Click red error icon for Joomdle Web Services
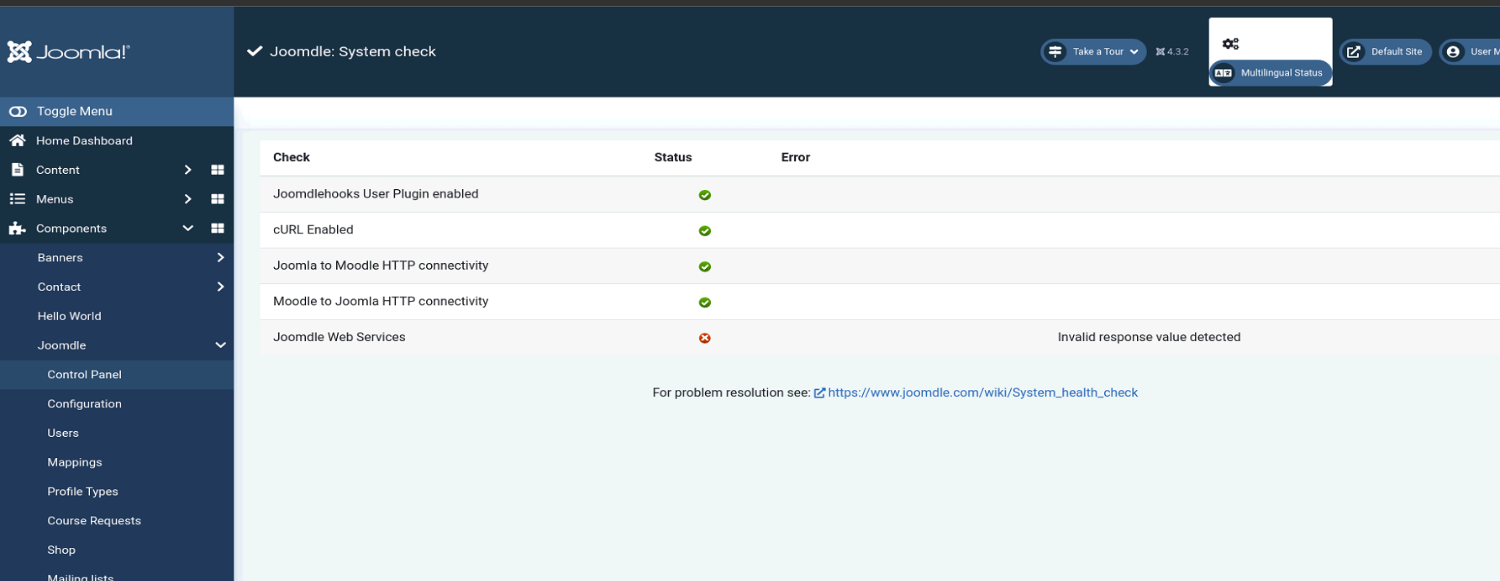The image size is (1500, 581). (x=704, y=338)
